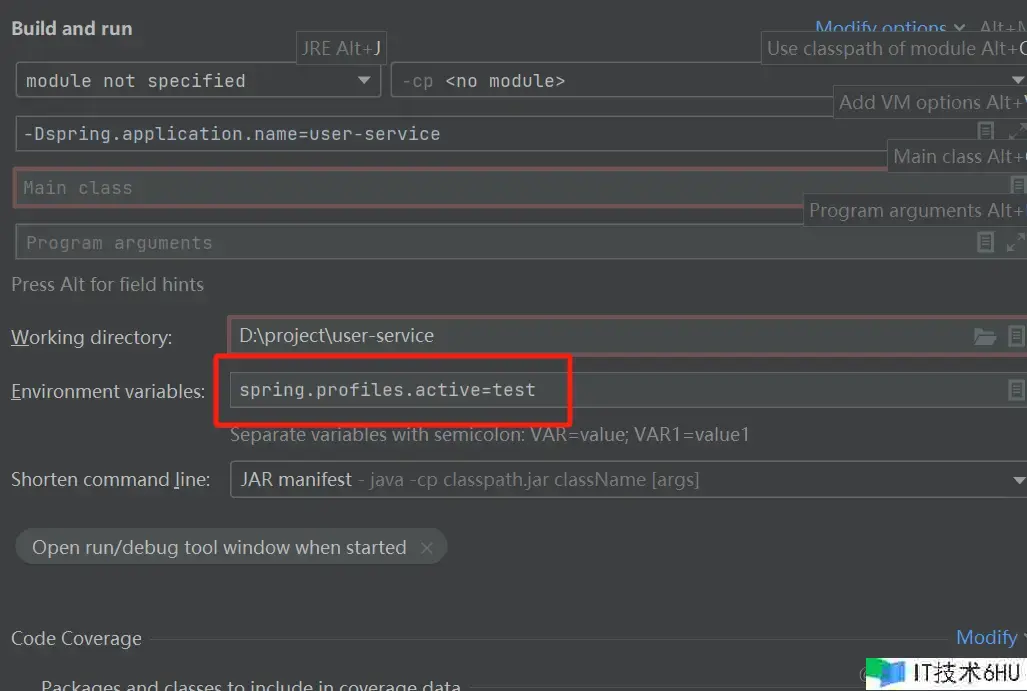Screen dimensions: 1027x691
Task: Click Modify link in Code Coverage section
Action: pyautogui.click(x=986, y=637)
